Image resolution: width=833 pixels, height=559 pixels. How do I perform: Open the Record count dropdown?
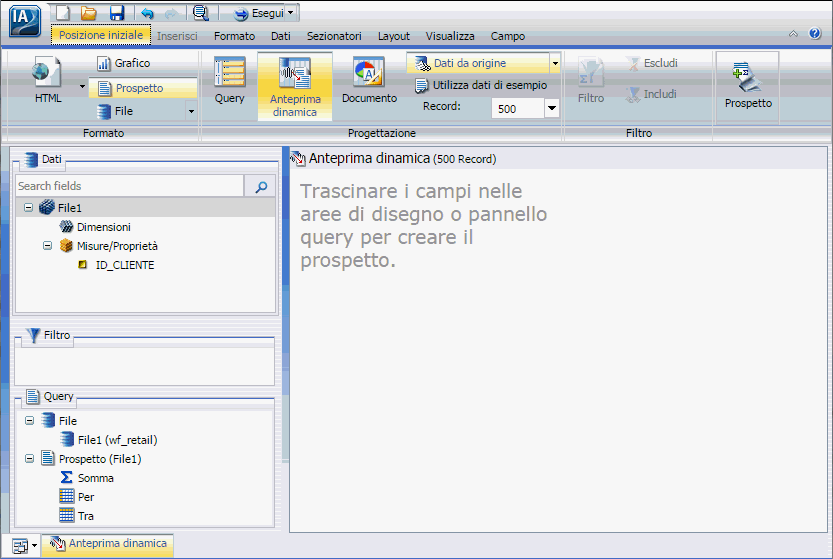(552, 108)
